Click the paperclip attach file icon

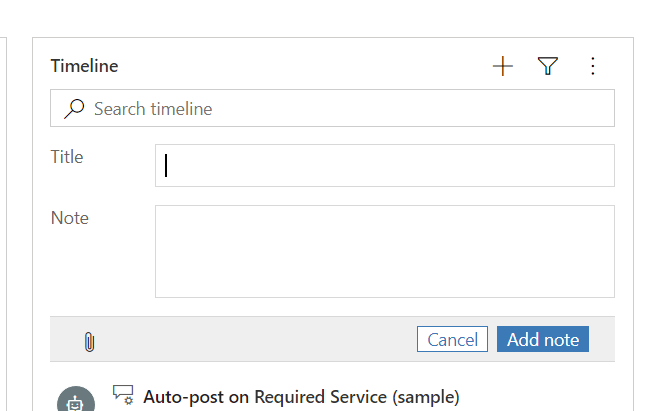tap(89, 341)
